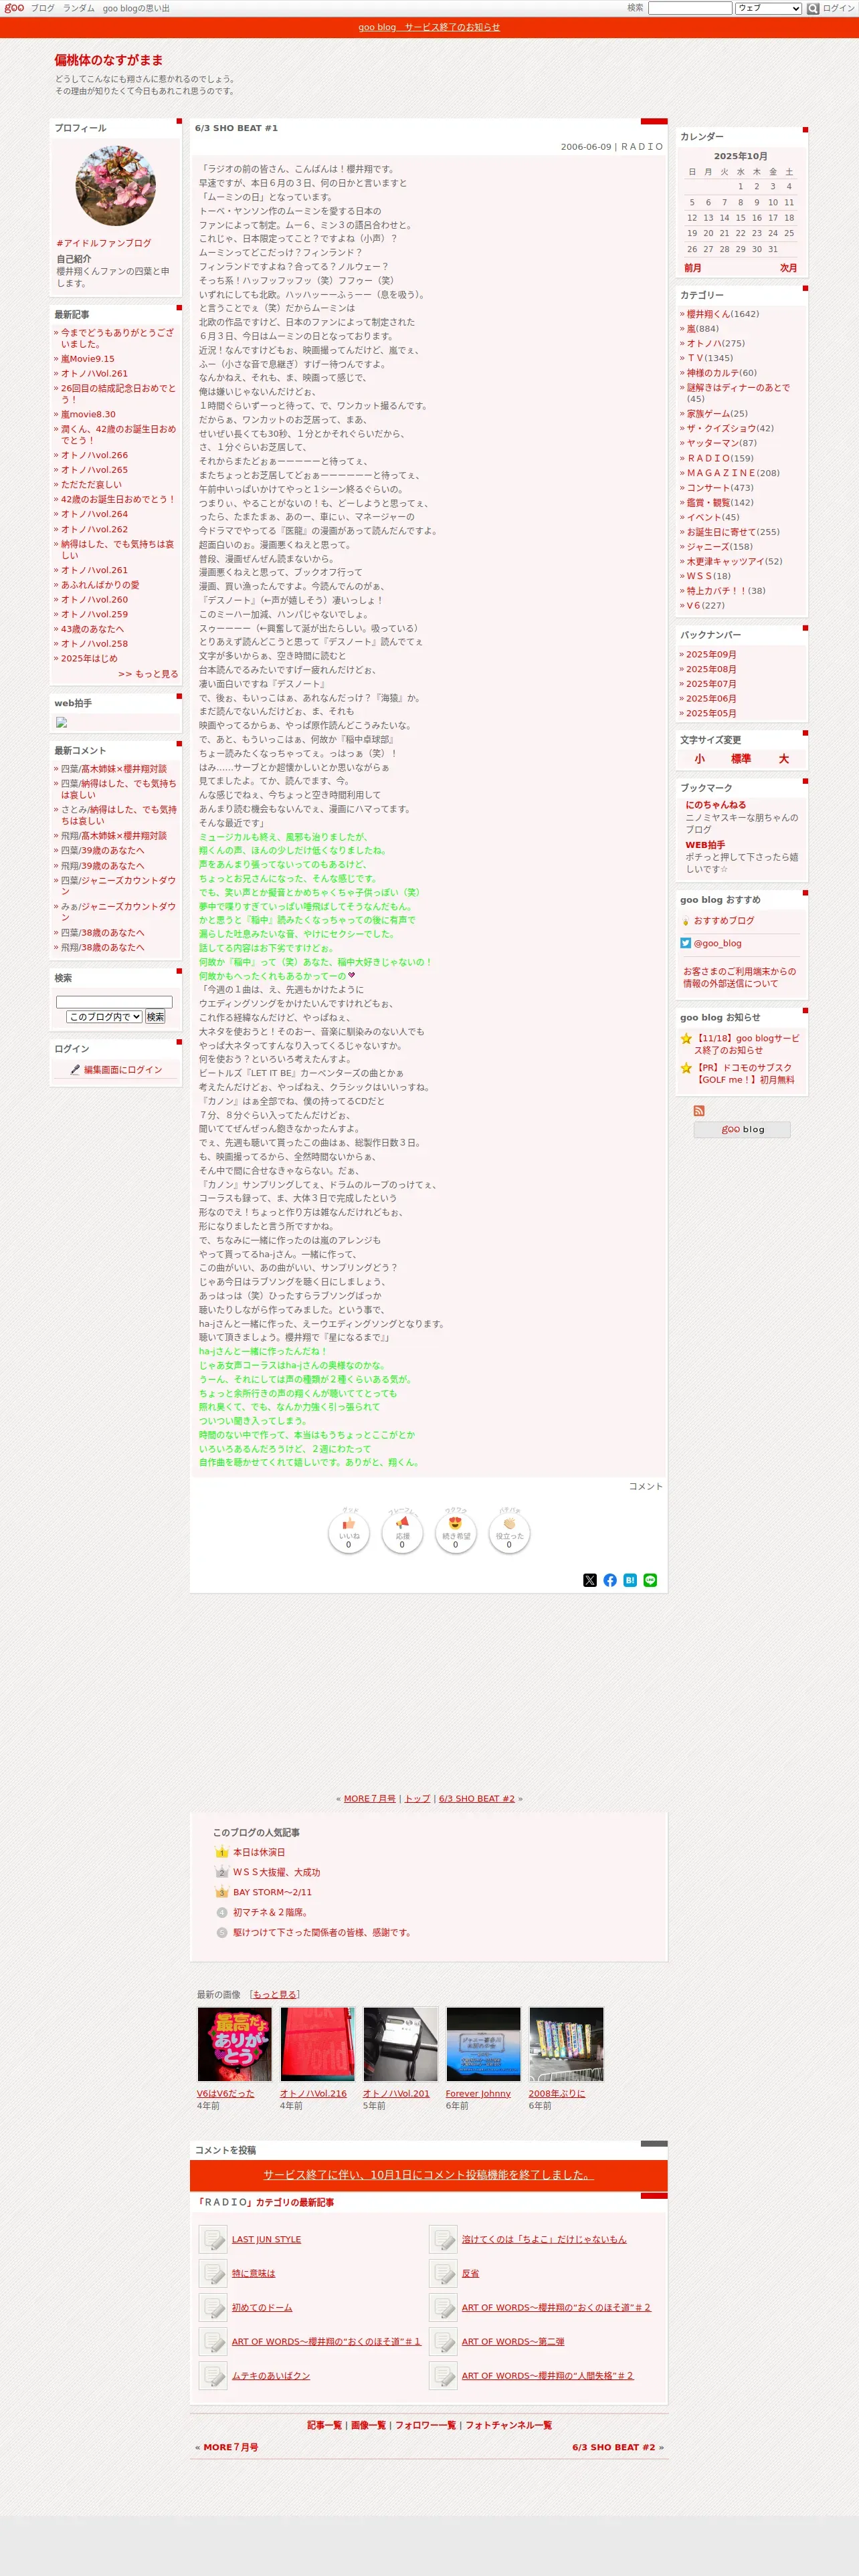Viewport: 859px width, 2576px height.
Task: Click the gold crown icon beside 本日は休演日
Action: coord(222,1852)
